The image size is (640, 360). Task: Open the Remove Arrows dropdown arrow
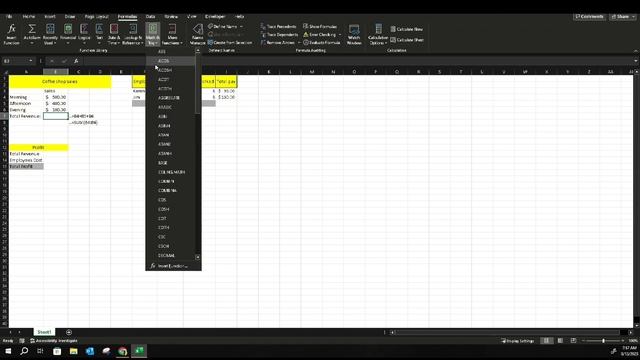coord(299,42)
